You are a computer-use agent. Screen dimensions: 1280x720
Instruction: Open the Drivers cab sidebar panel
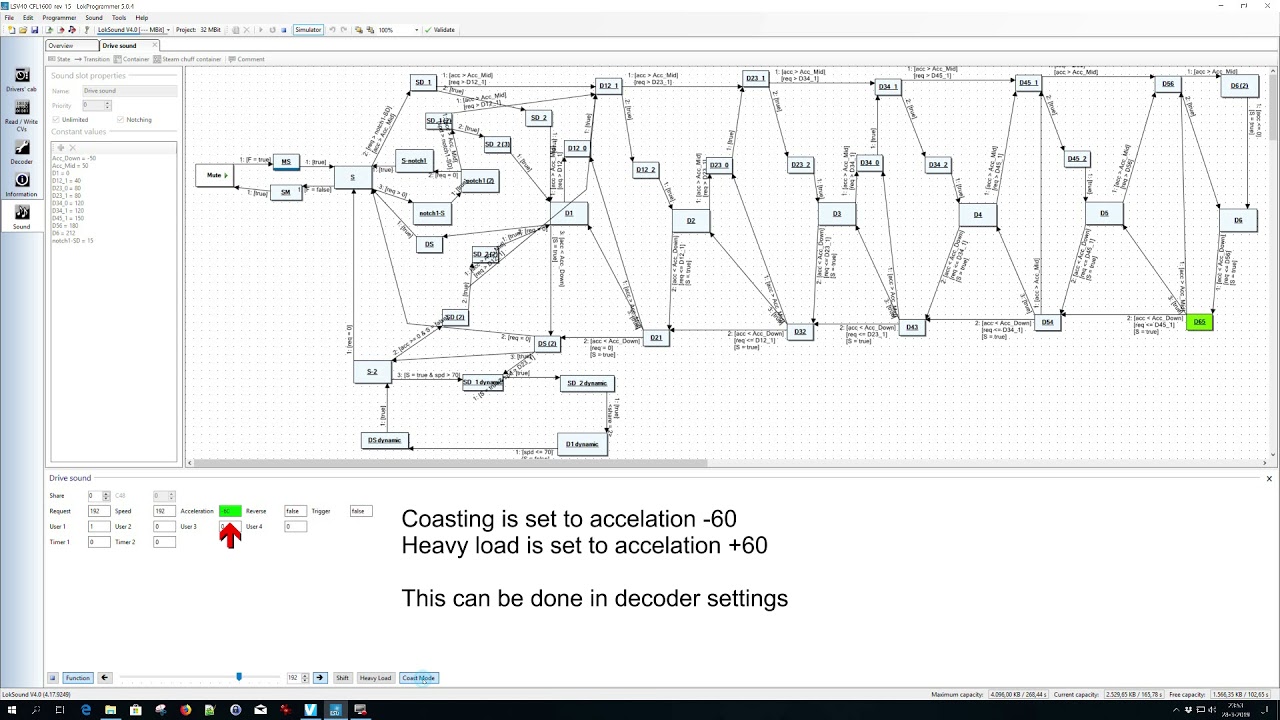pyautogui.click(x=21, y=80)
